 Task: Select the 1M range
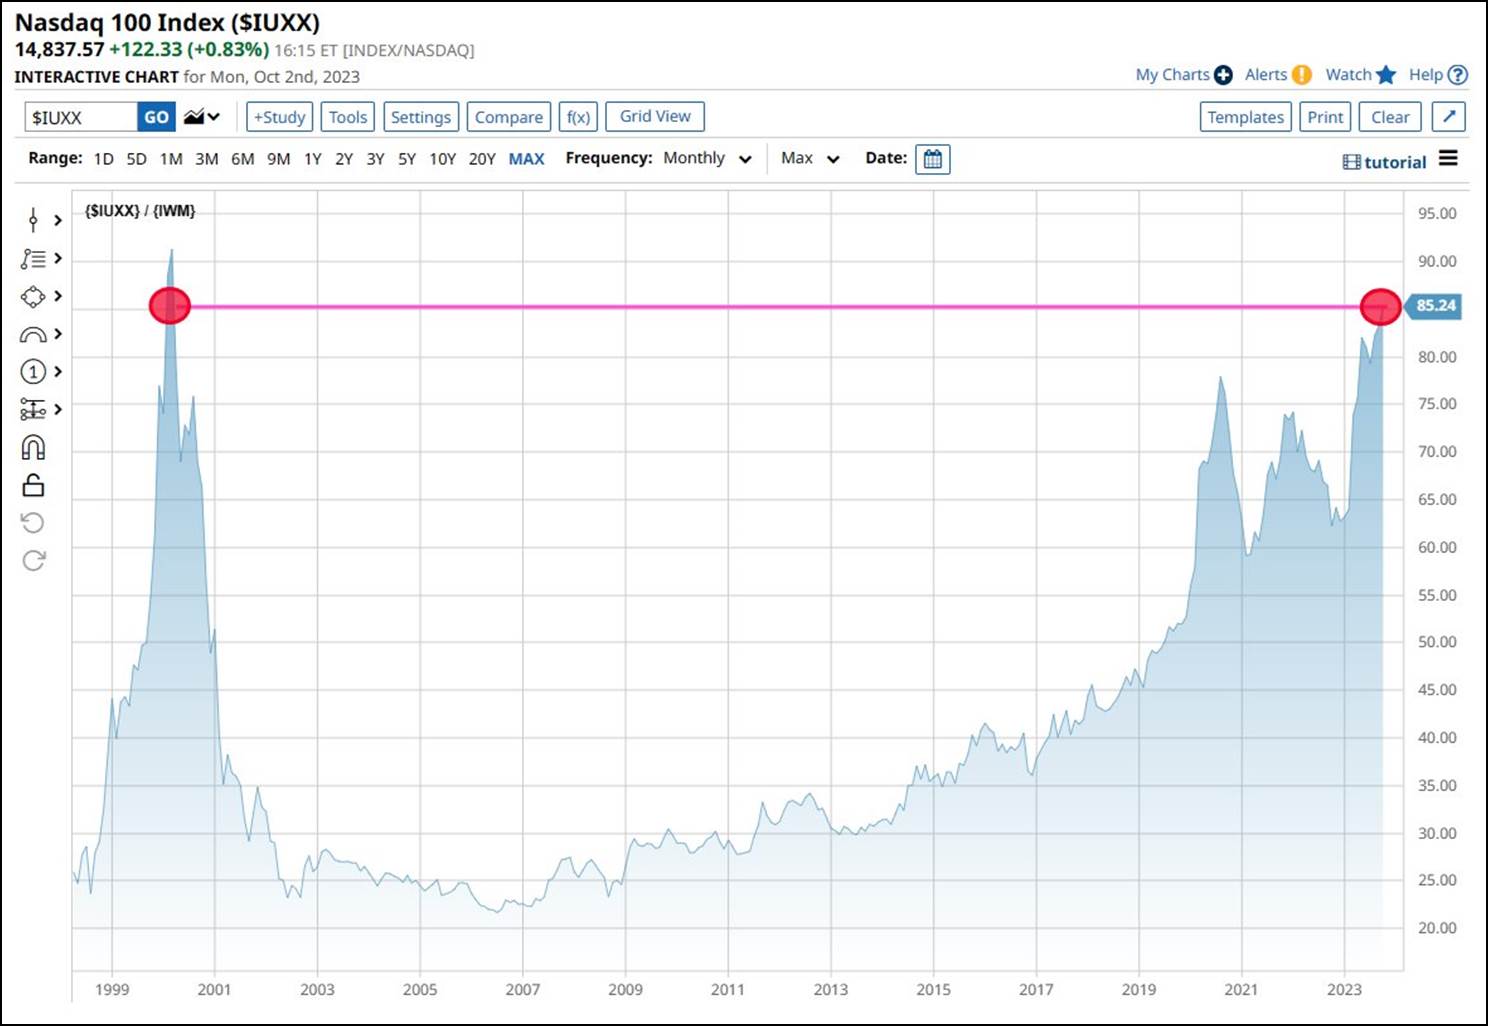[x=171, y=159]
